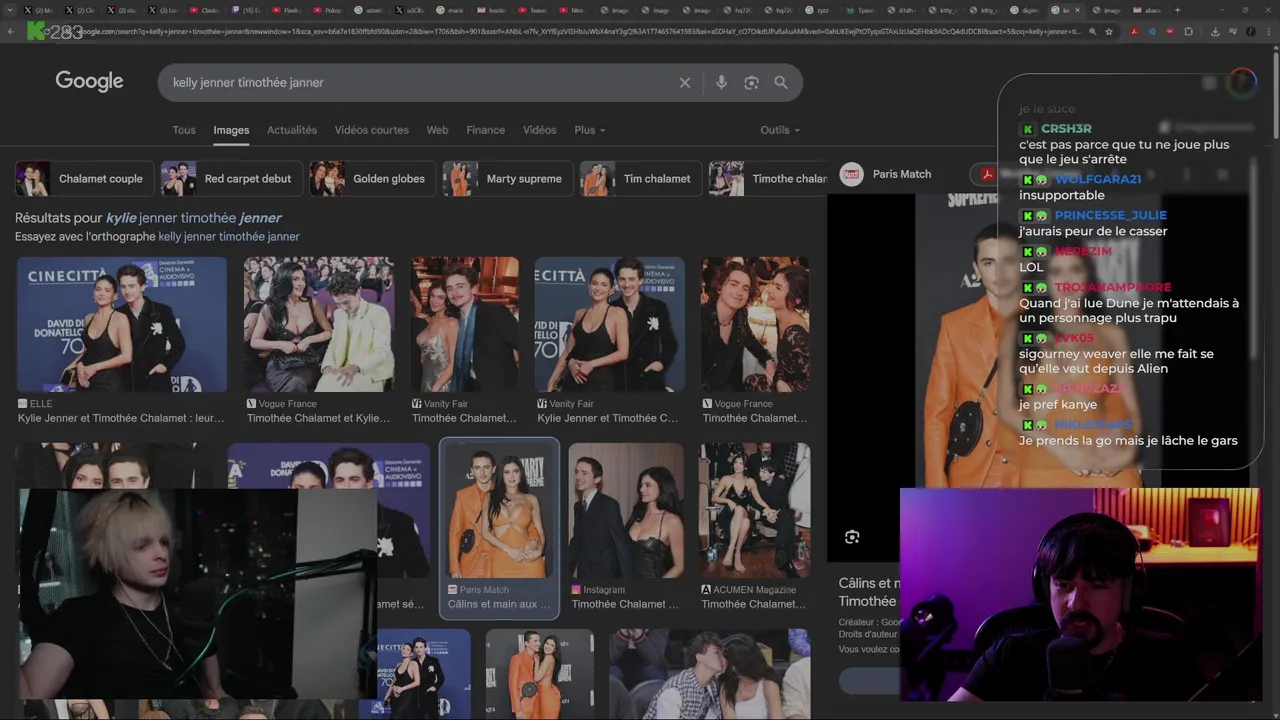Select the Paris Match orange outfit thumbnail
The height and width of the screenshot is (720, 1280).
point(499,511)
